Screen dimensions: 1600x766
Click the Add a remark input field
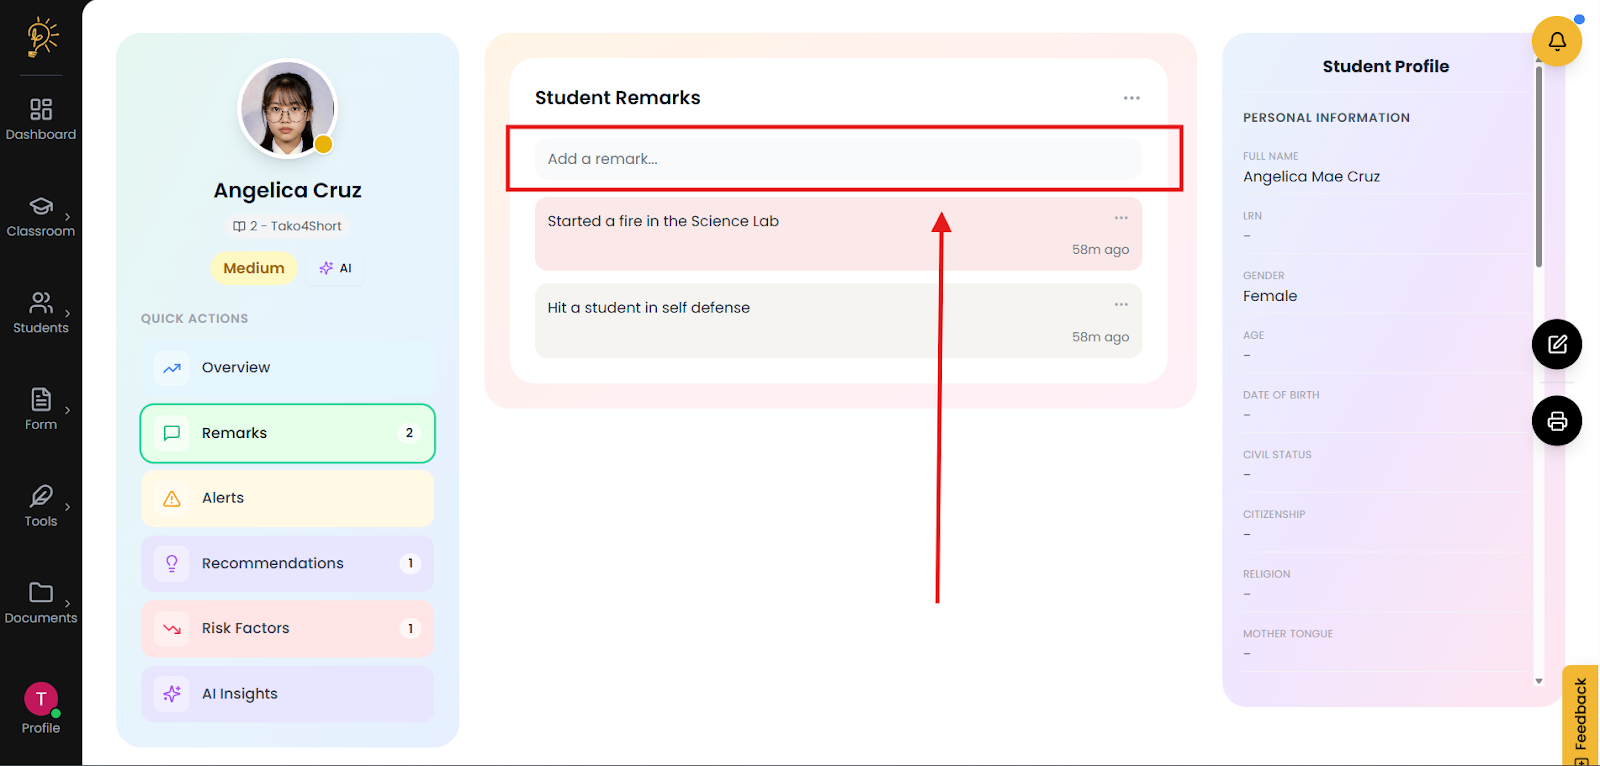[x=838, y=159]
